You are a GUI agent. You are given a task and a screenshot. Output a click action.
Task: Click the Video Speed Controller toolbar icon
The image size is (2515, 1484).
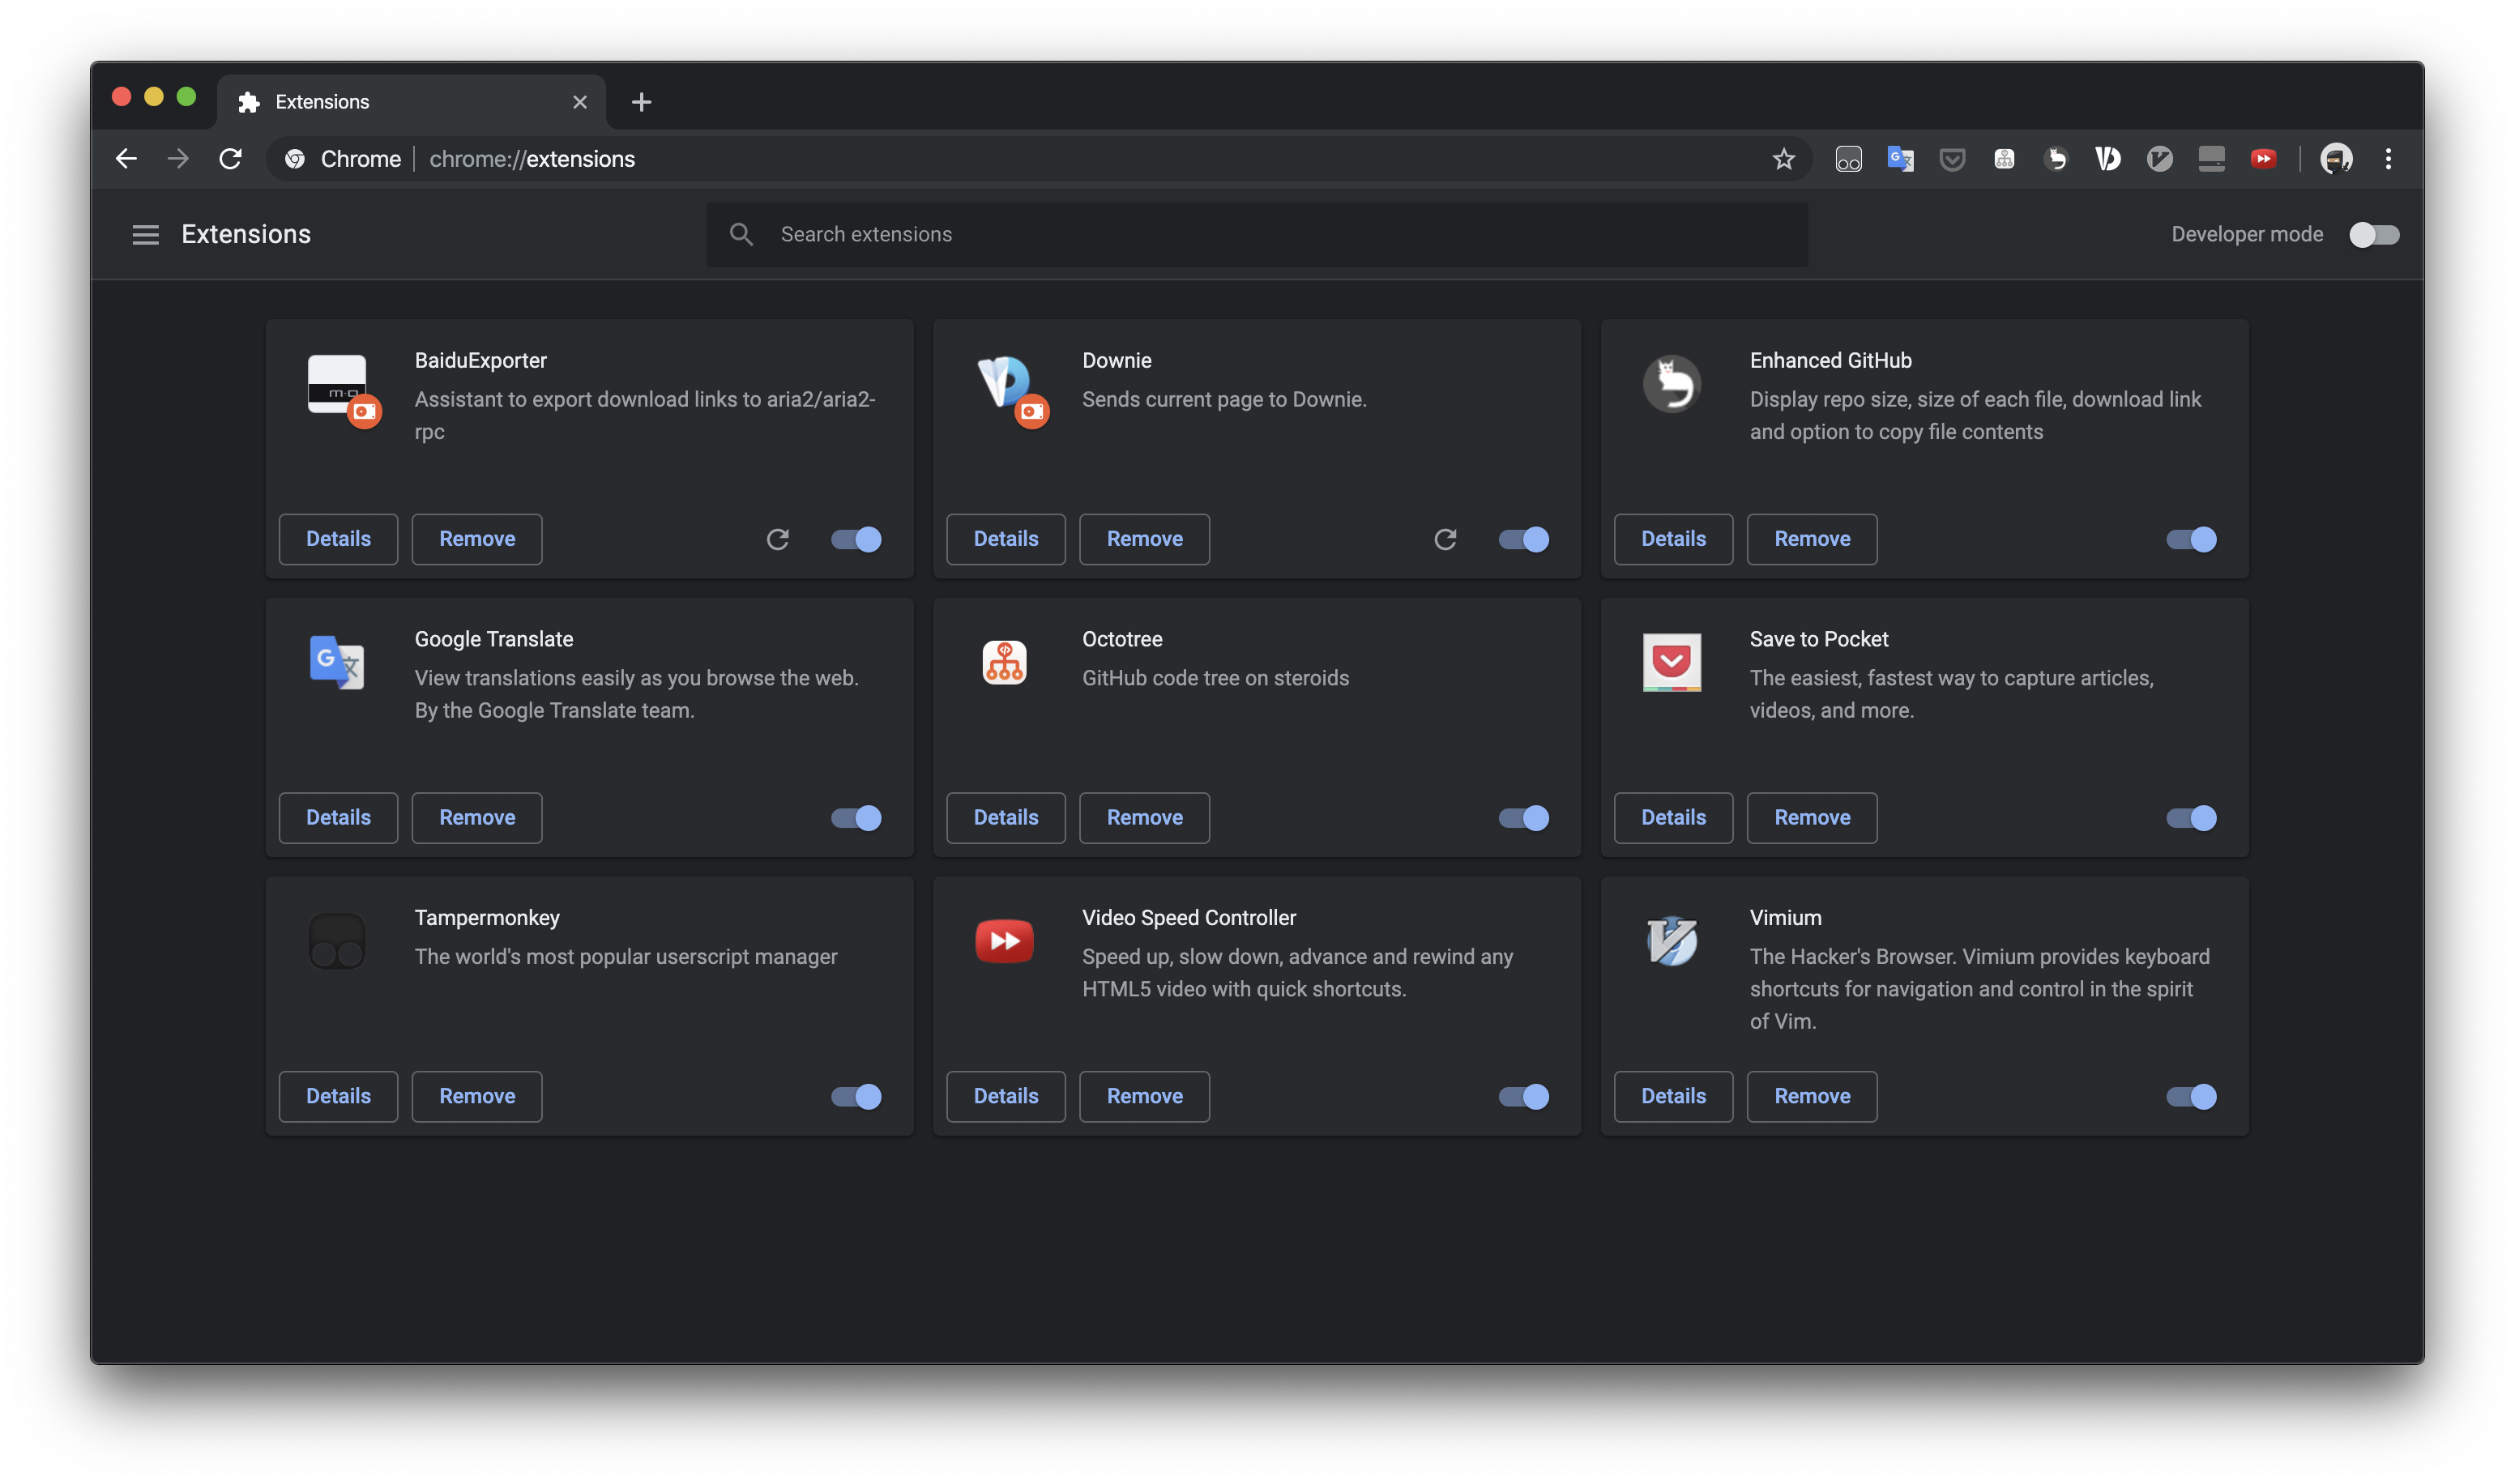pos(2263,159)
